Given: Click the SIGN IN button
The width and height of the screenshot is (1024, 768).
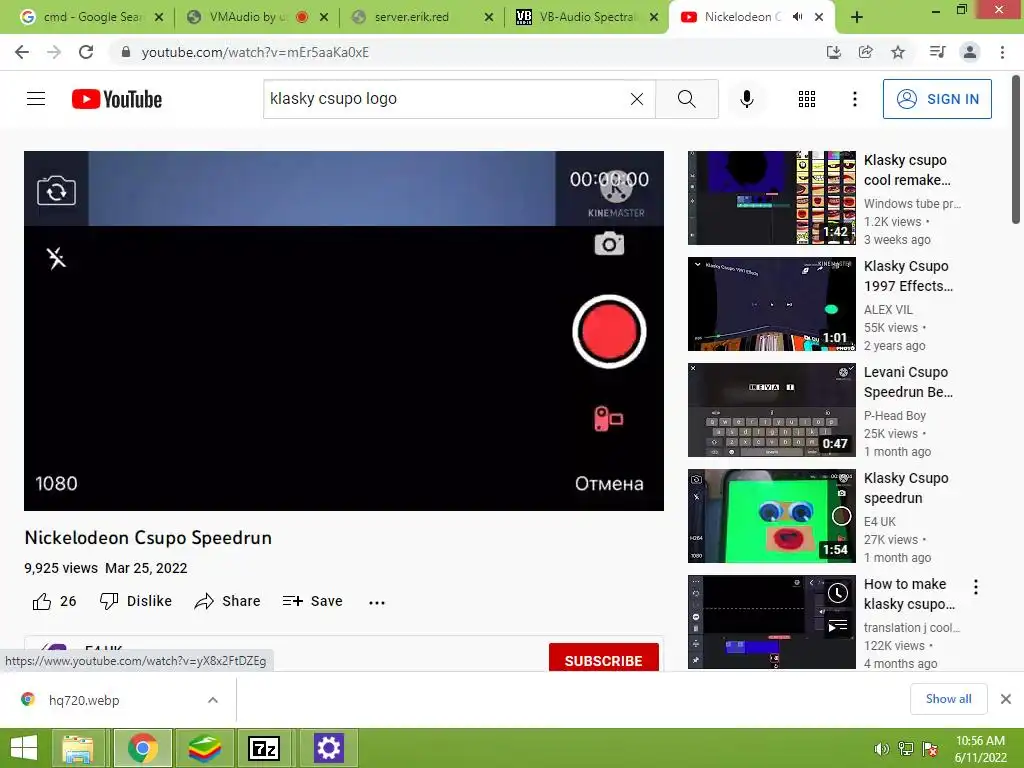Looking at the screenshot, I should (x=936, y=99).
